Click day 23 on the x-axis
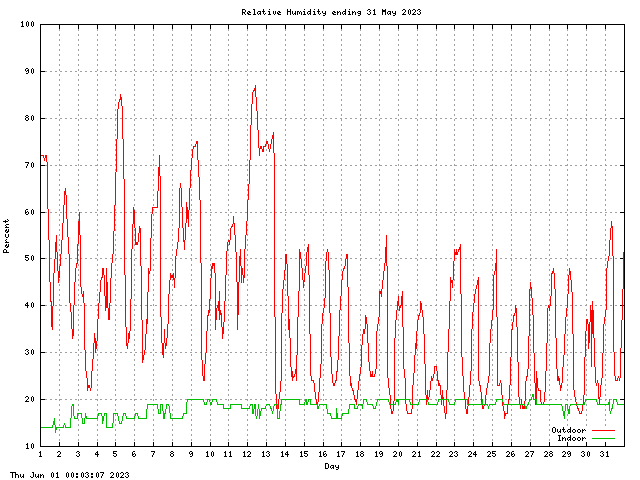Image resolution: width=640 pixels, height=480 pixels. pyautogui.click(x=455, y=454)
